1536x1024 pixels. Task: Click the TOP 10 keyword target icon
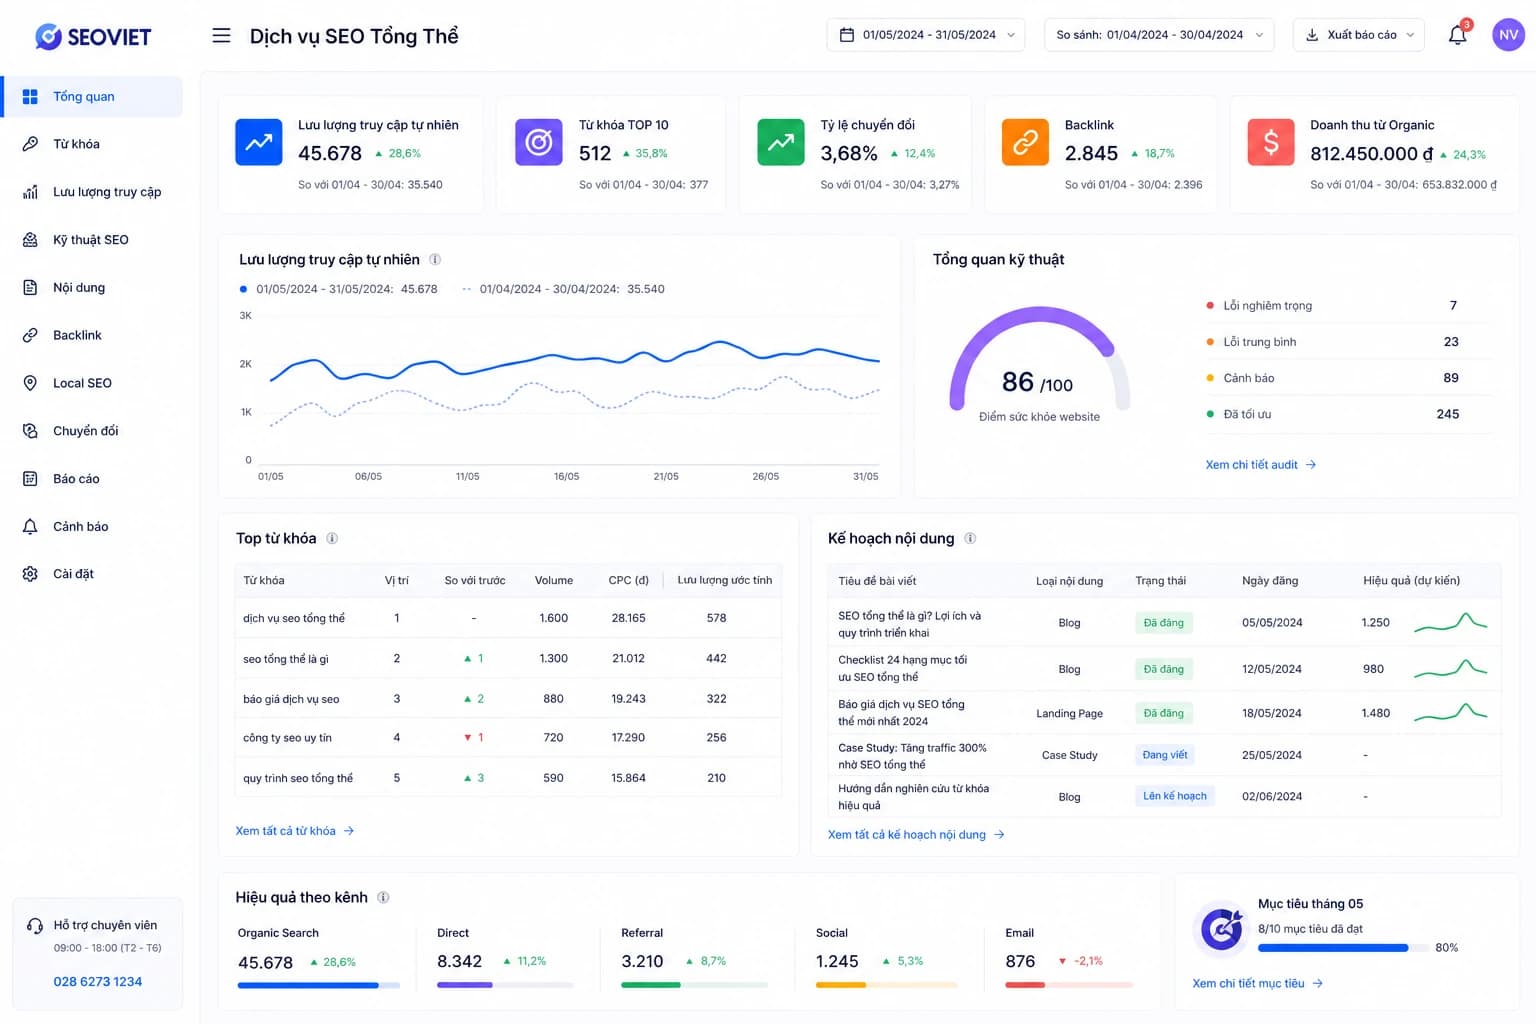pyautogui.click(x=539, y=142)
